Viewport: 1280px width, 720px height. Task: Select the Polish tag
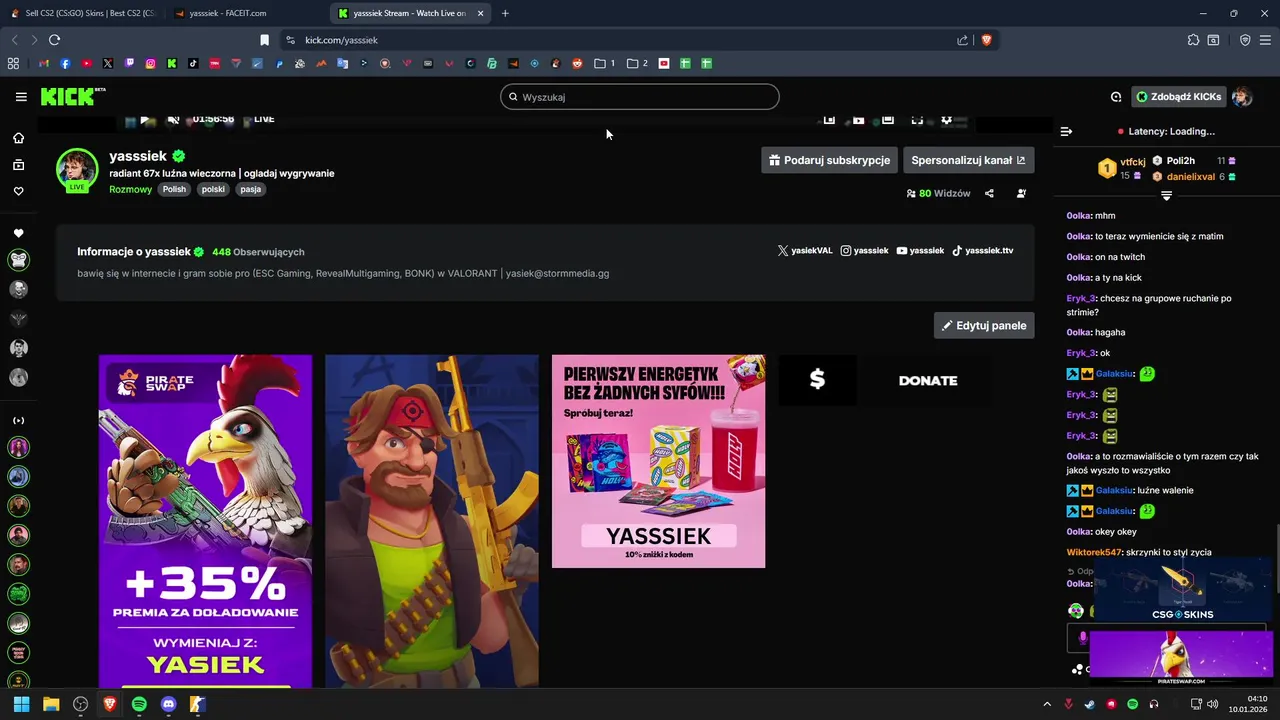pos(175,189)
